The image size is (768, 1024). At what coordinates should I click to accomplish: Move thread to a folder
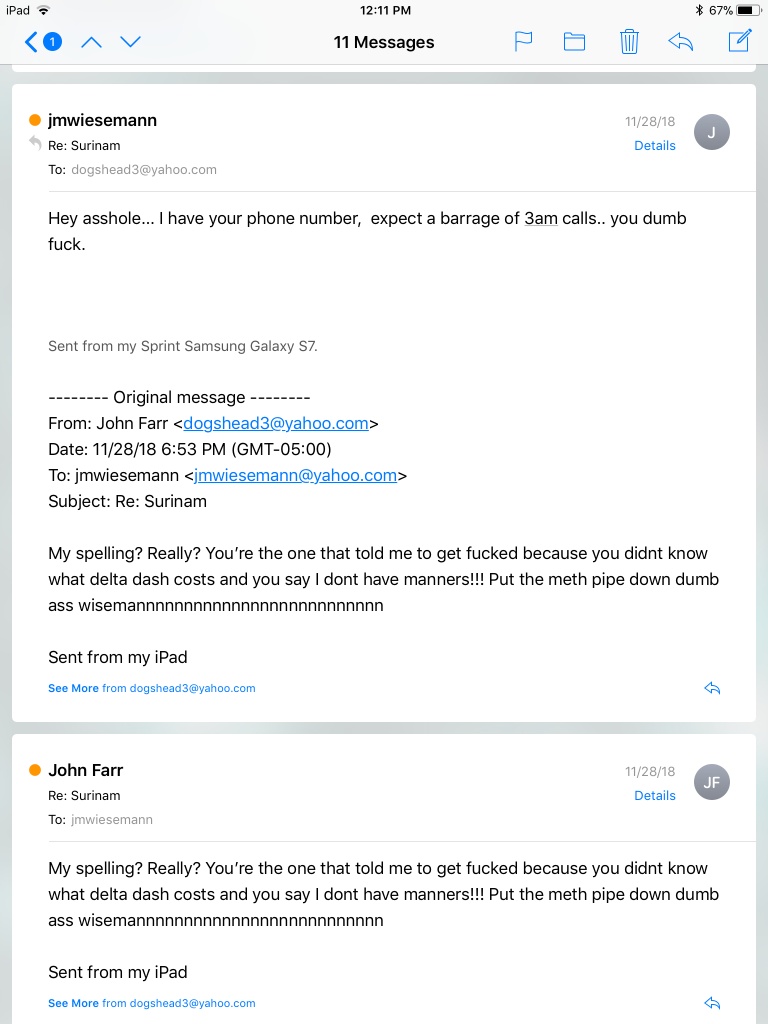(x=574, y=42)
